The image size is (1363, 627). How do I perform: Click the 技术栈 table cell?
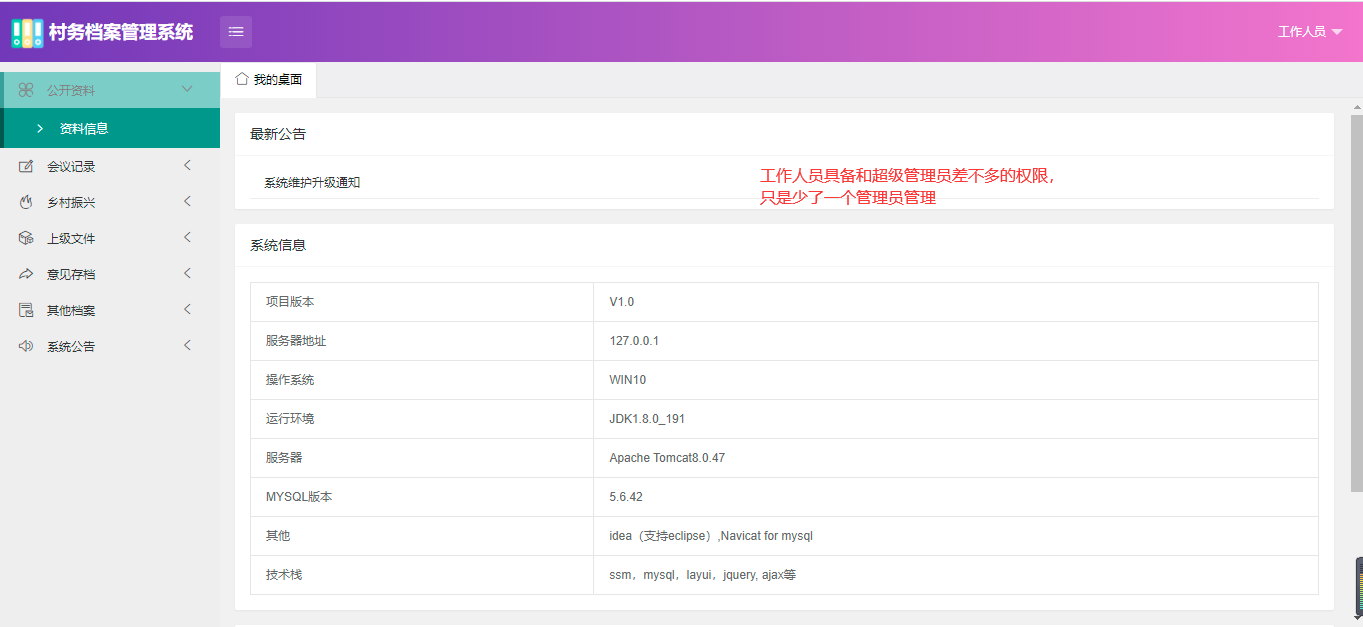[422, 575]
